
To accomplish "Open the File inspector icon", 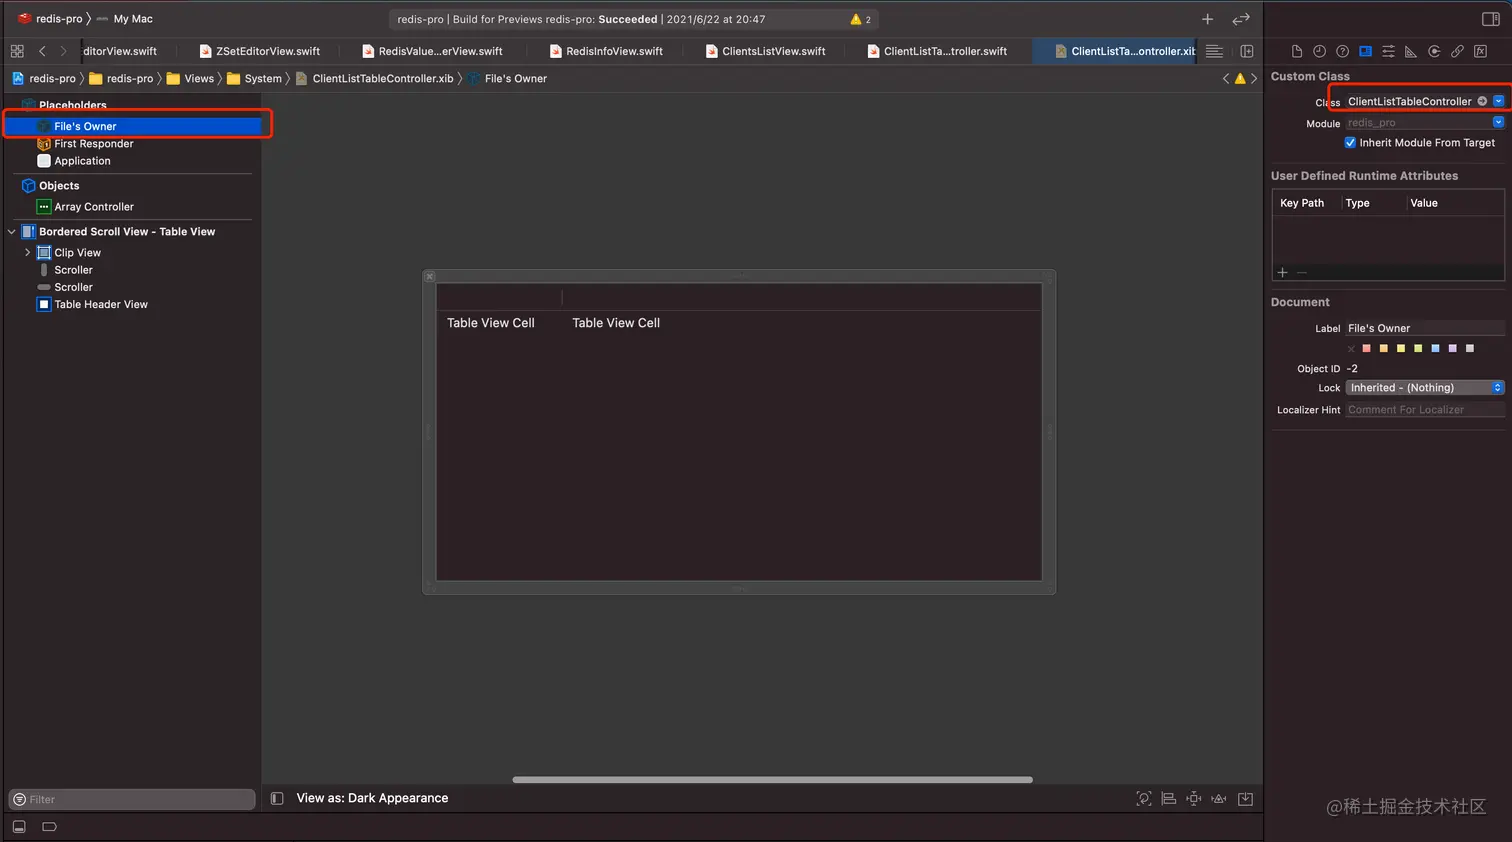I will click(1296, 51).
